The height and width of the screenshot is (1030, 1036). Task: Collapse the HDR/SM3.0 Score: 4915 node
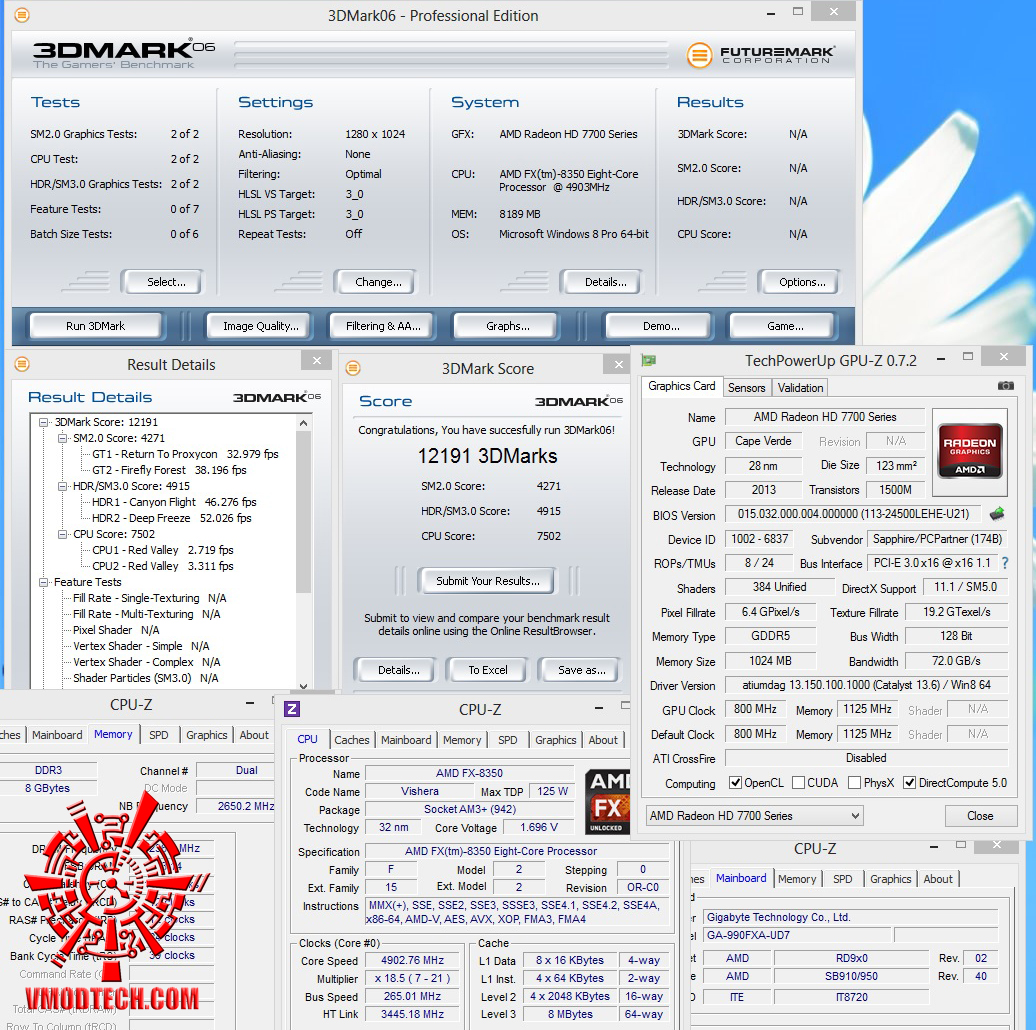click(x=62, y=486)
